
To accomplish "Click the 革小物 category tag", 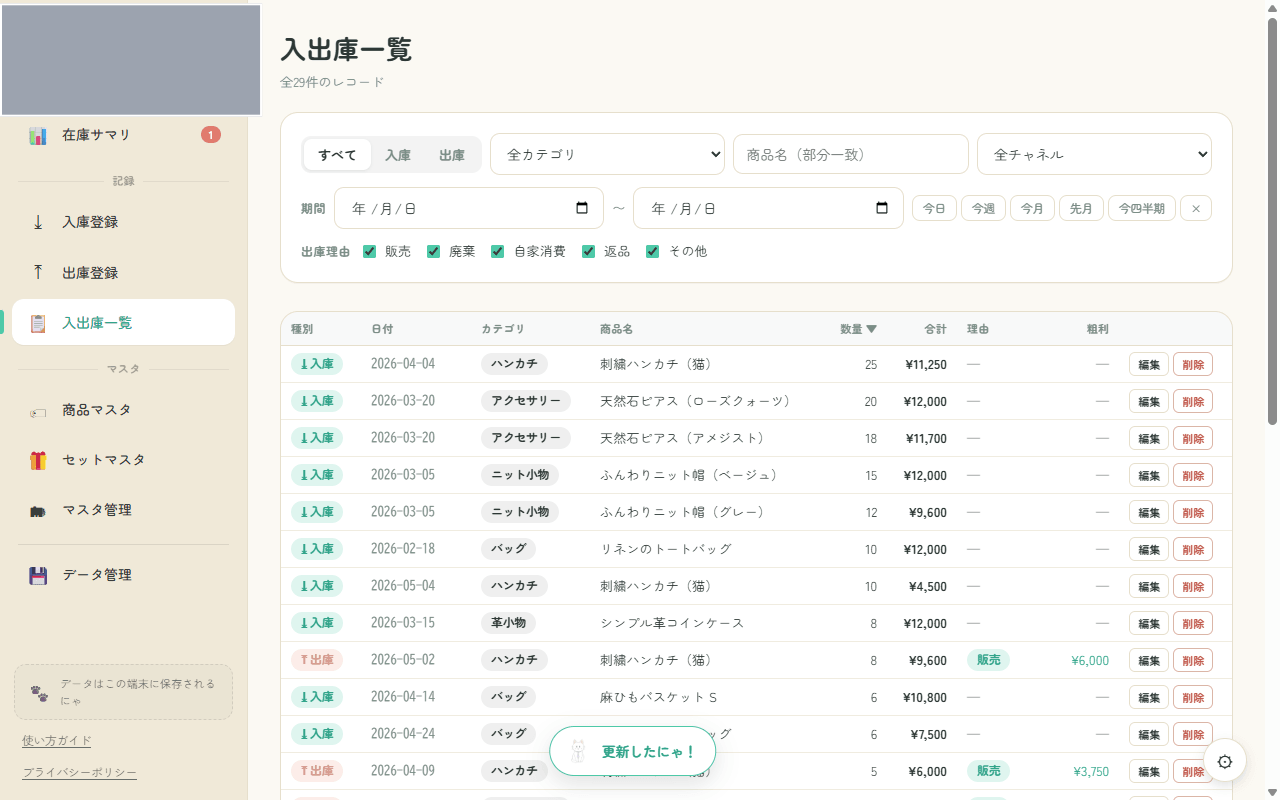I will click(x=508, y=623).
